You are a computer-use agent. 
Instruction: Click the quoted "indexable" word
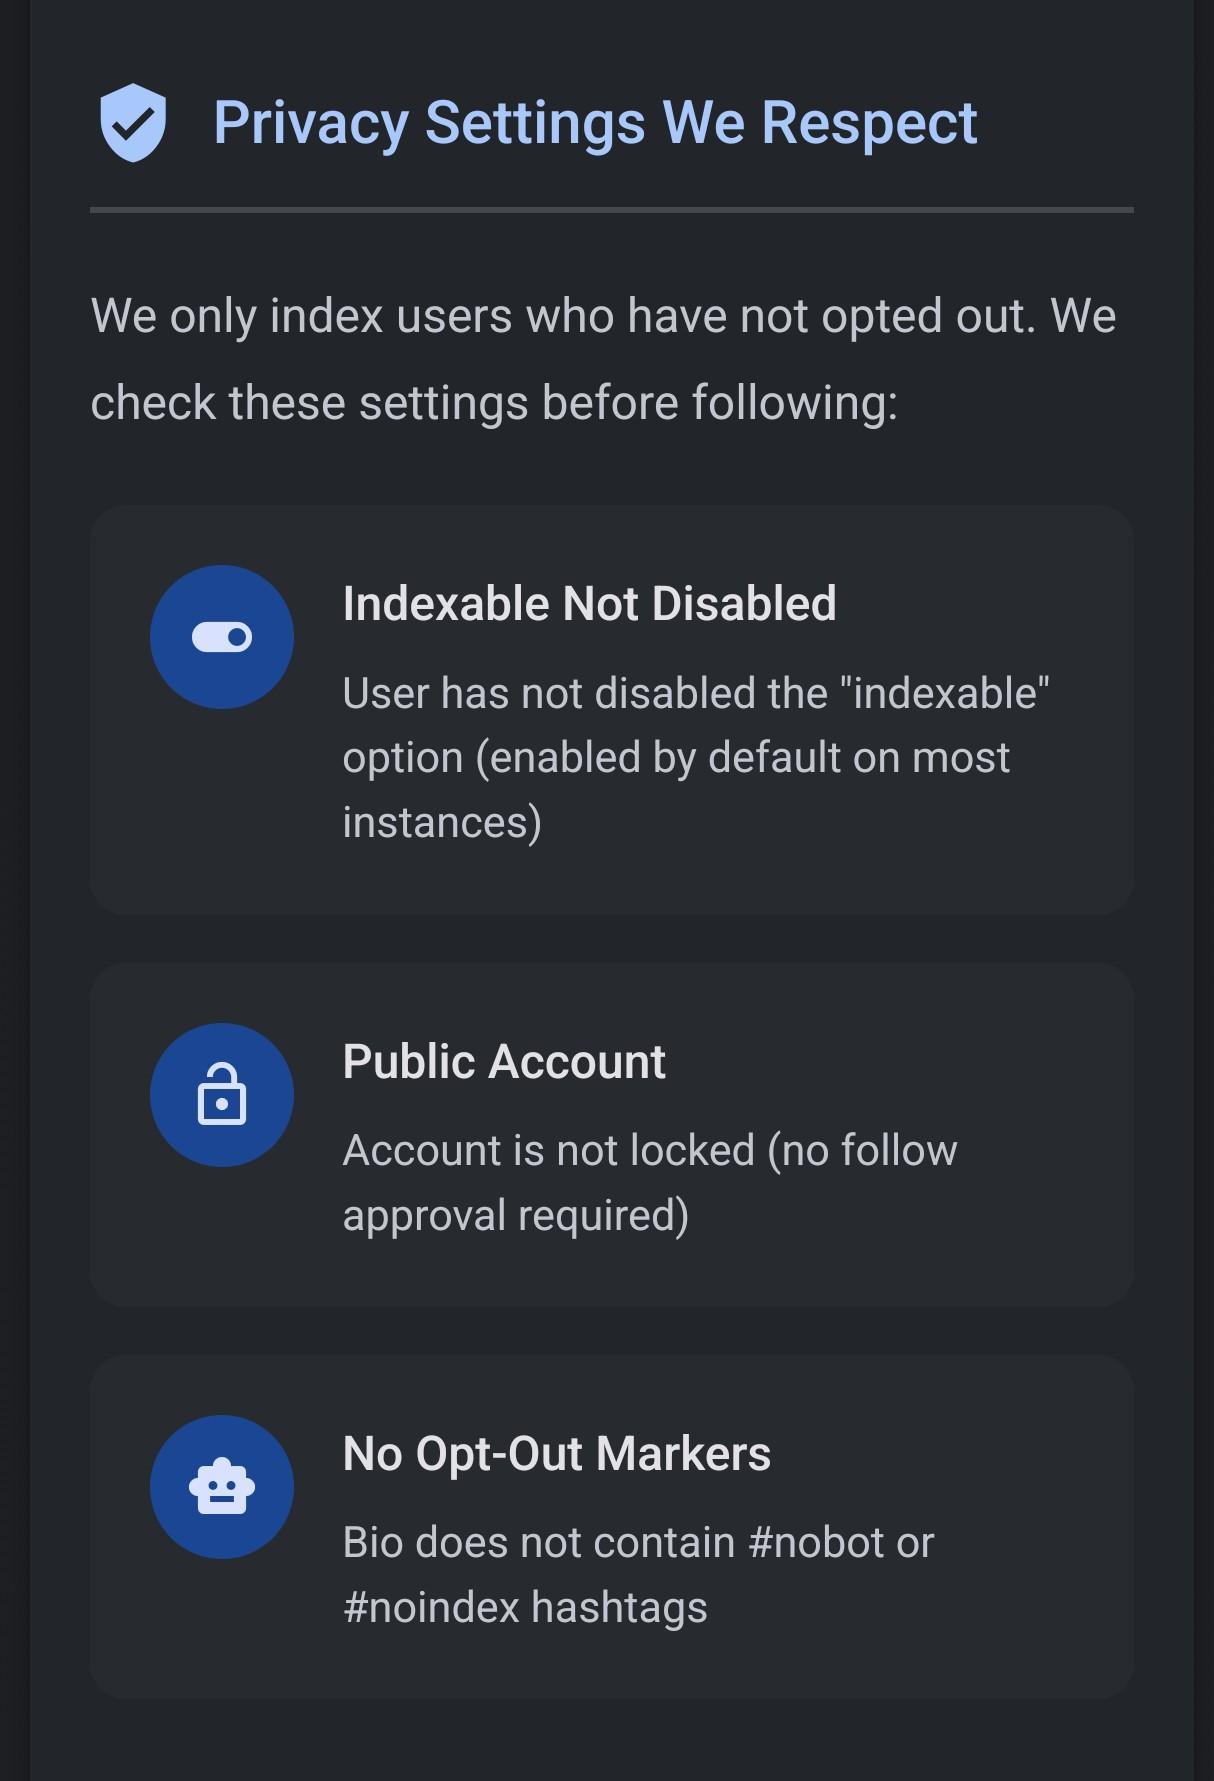[945, 693]
